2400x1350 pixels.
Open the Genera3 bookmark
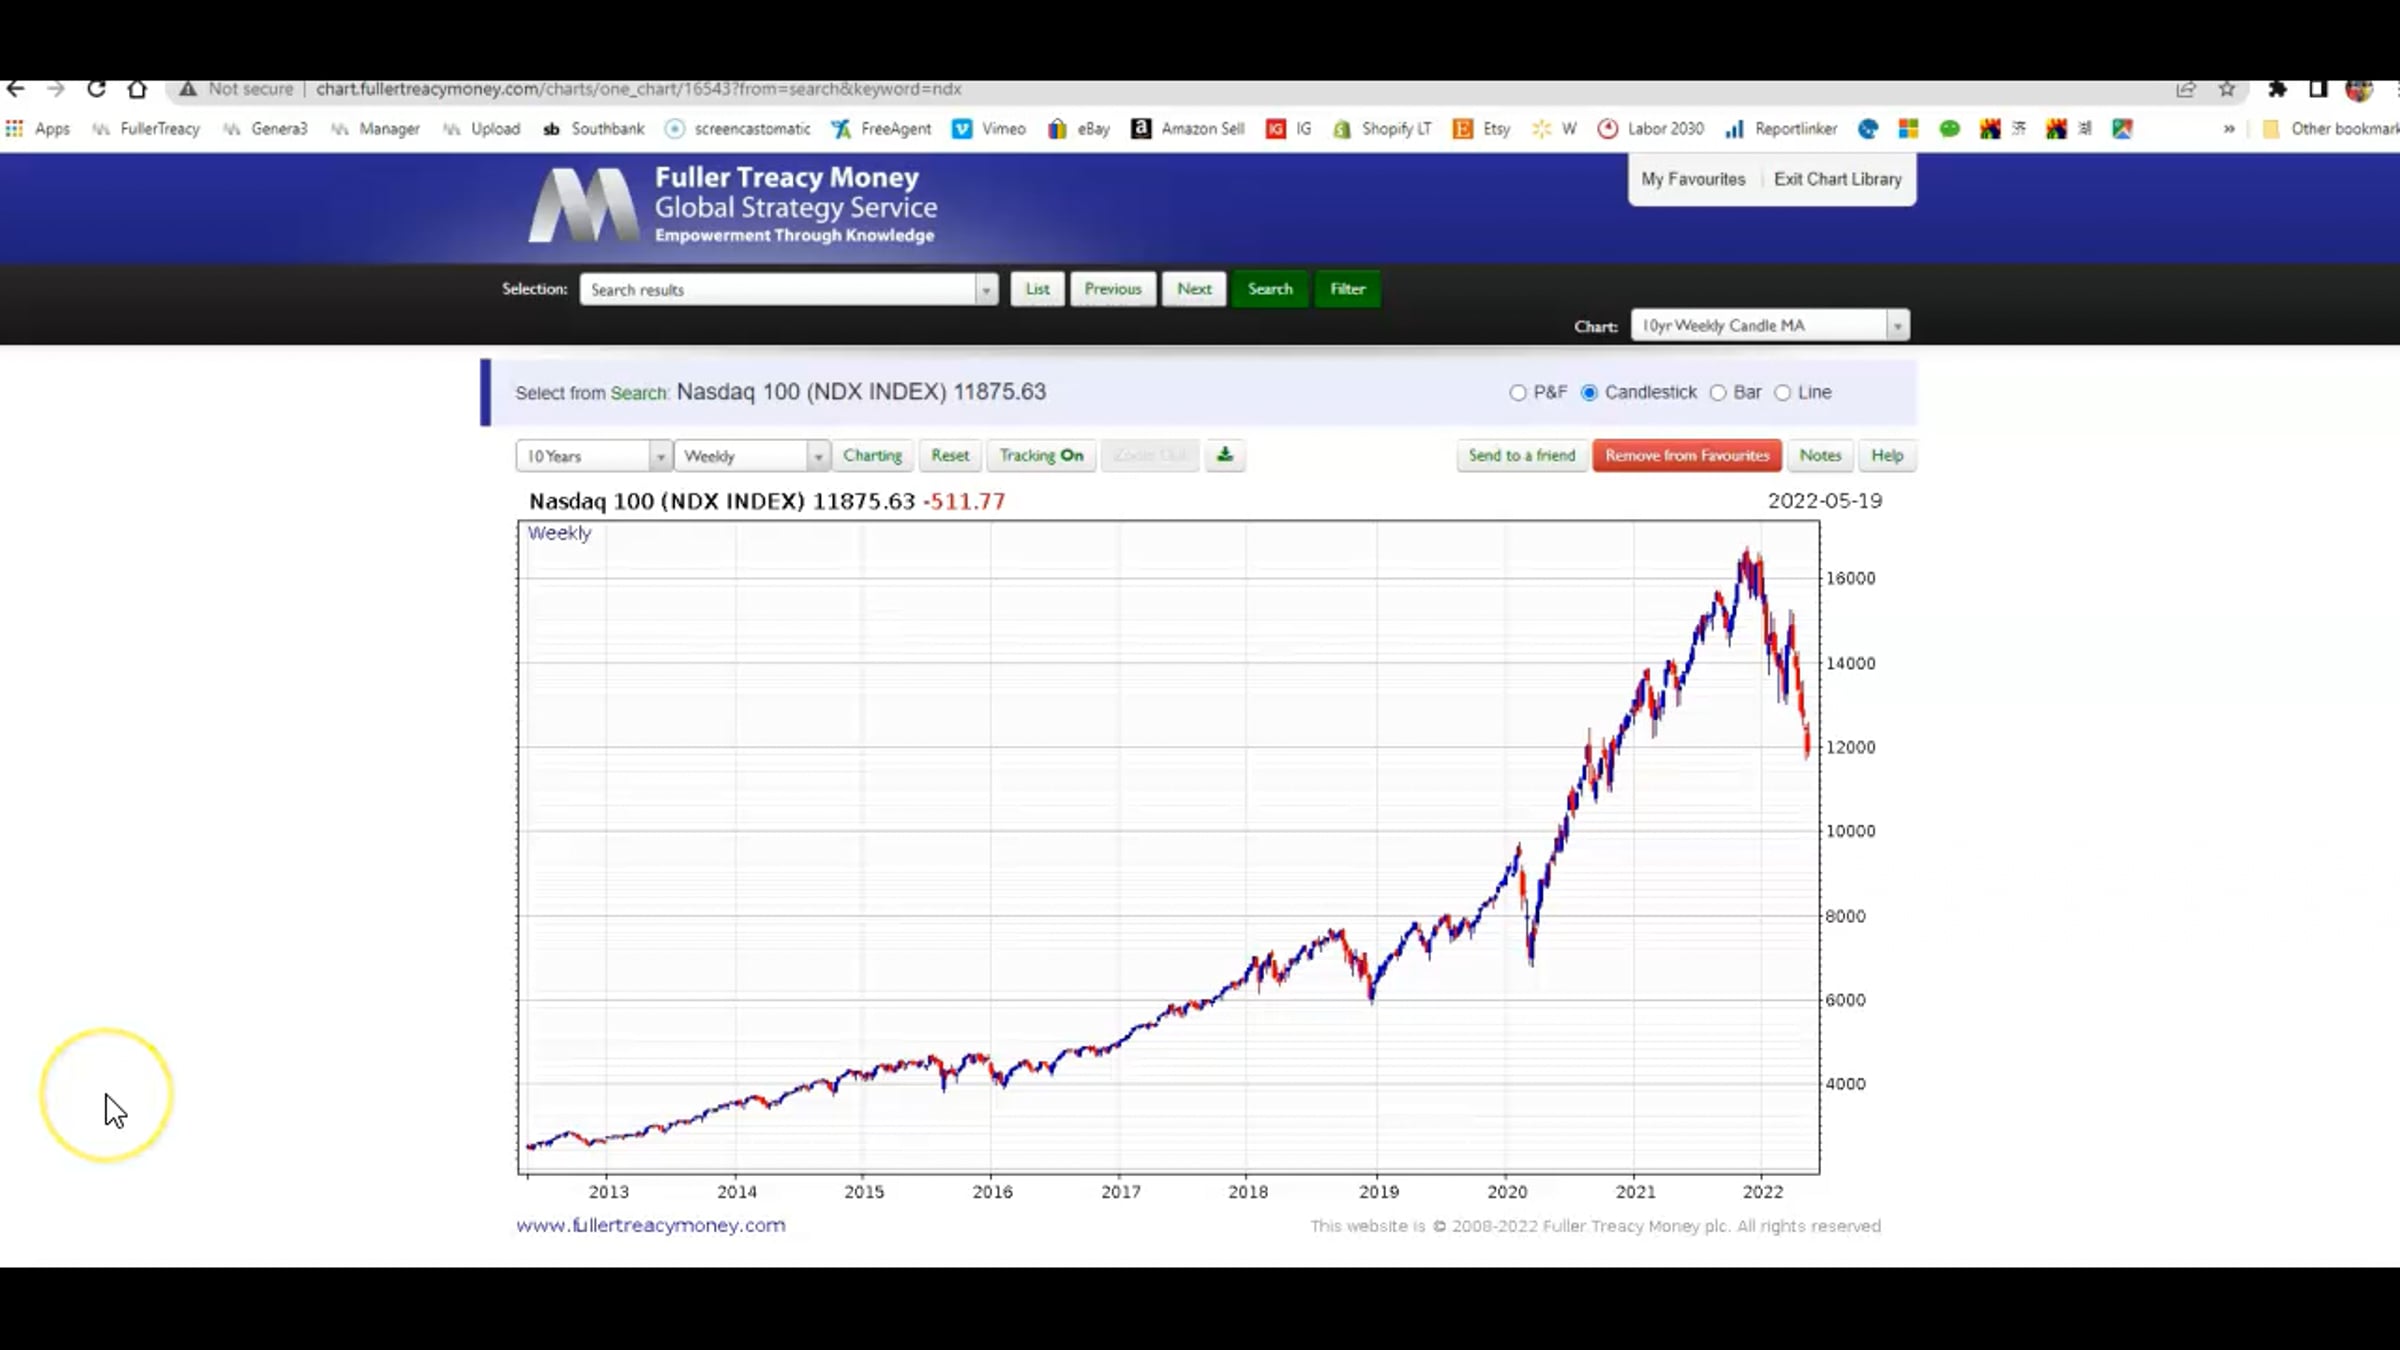point(265,129)
